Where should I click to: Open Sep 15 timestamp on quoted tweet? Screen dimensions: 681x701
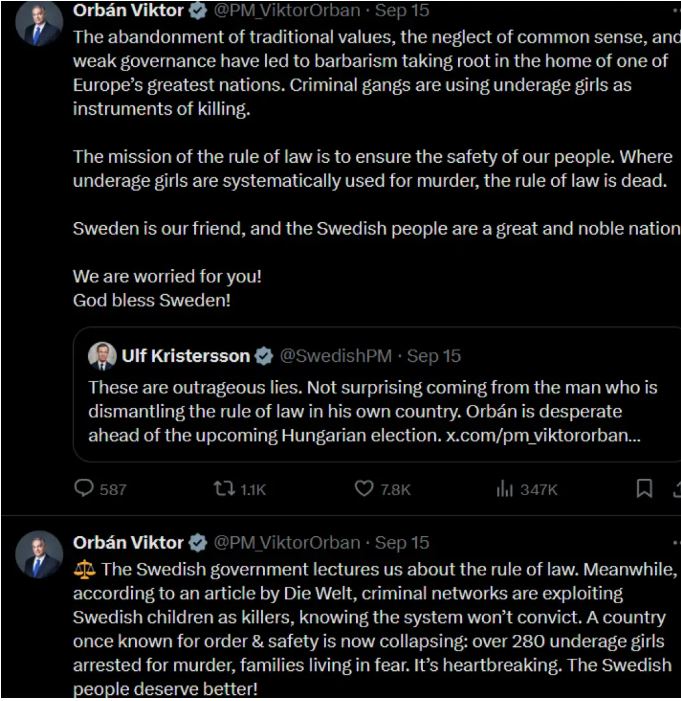(x=434, y=356)
